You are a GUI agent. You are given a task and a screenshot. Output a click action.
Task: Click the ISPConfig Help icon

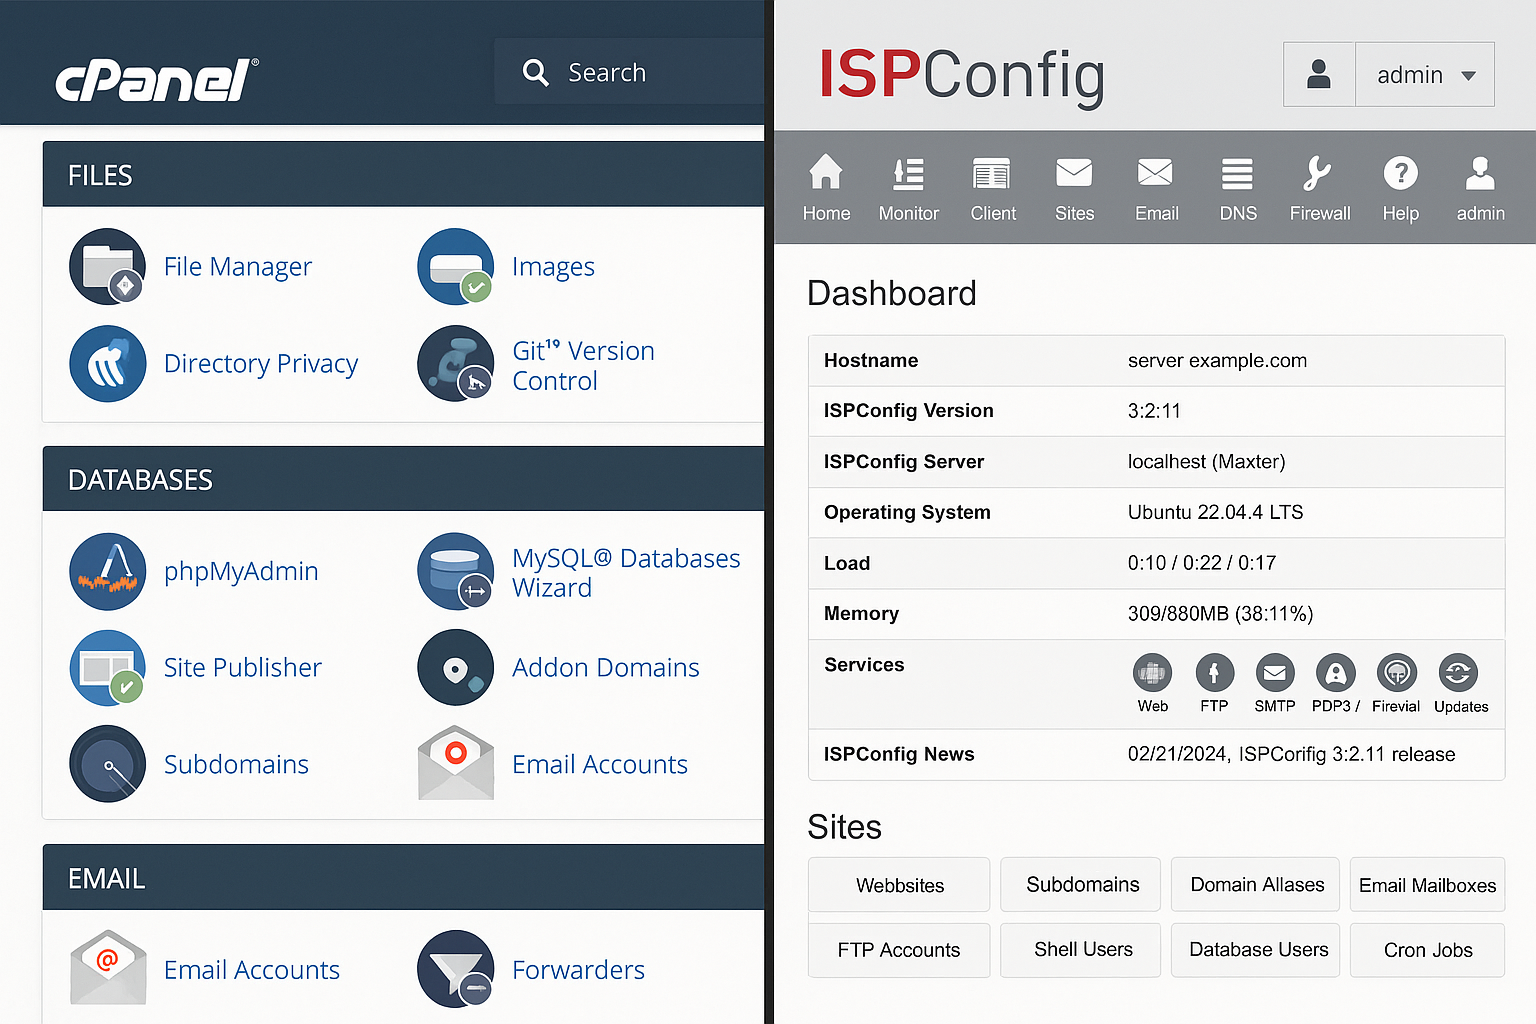tap(1401, 186)
